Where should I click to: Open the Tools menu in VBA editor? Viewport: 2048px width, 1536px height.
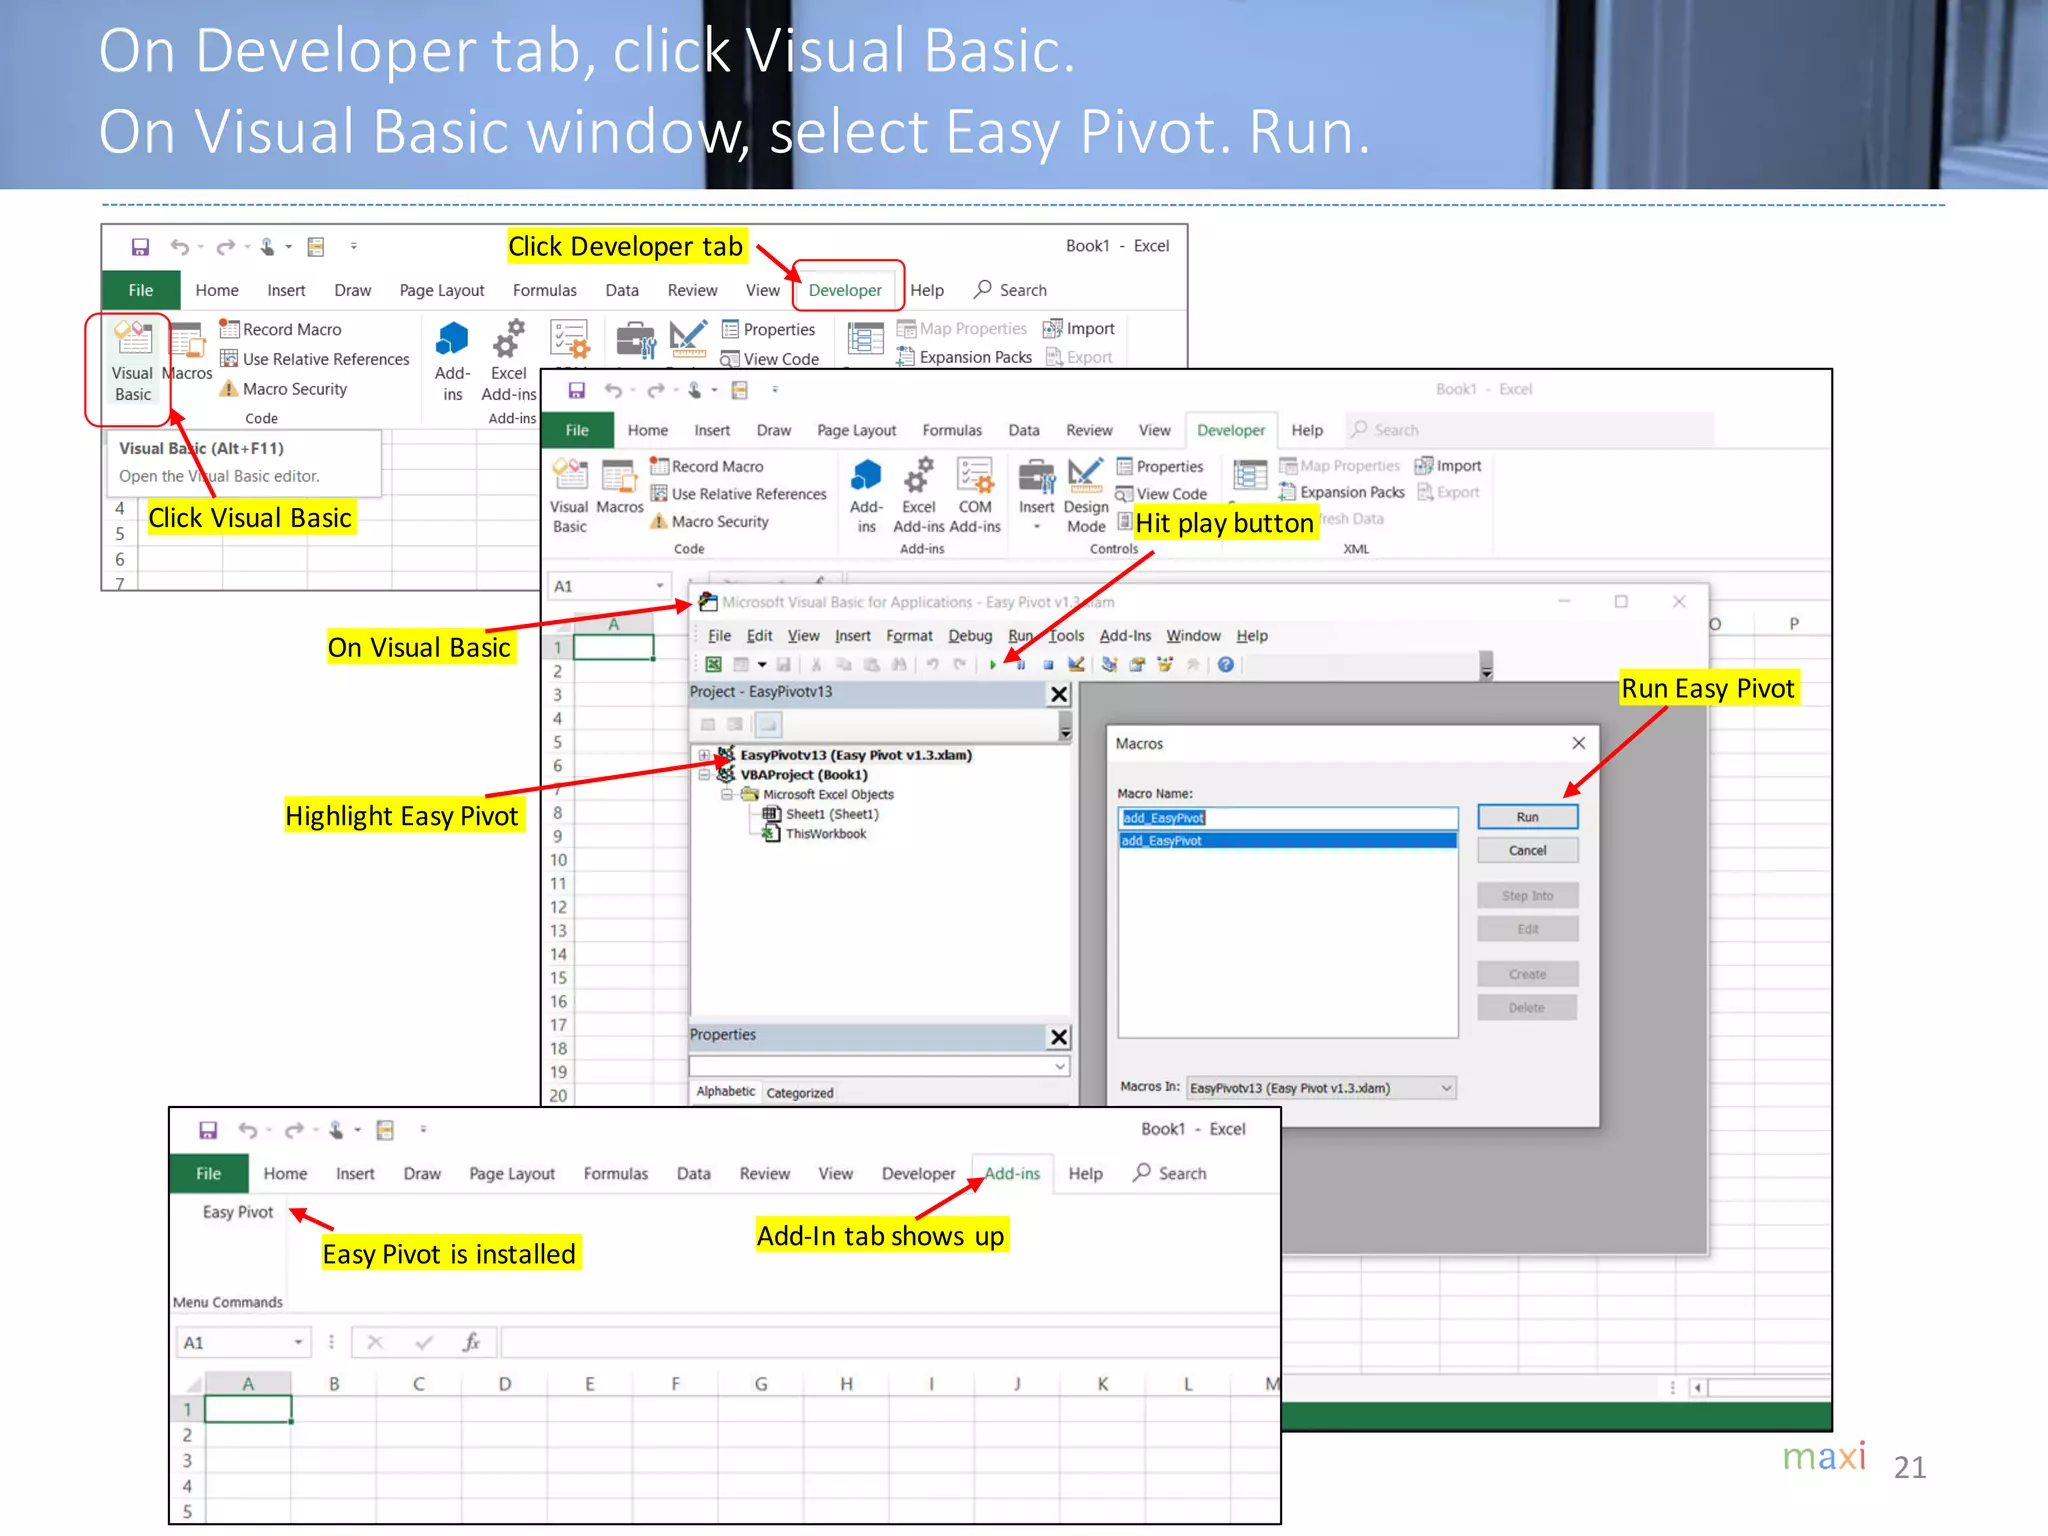(1066, 636)
